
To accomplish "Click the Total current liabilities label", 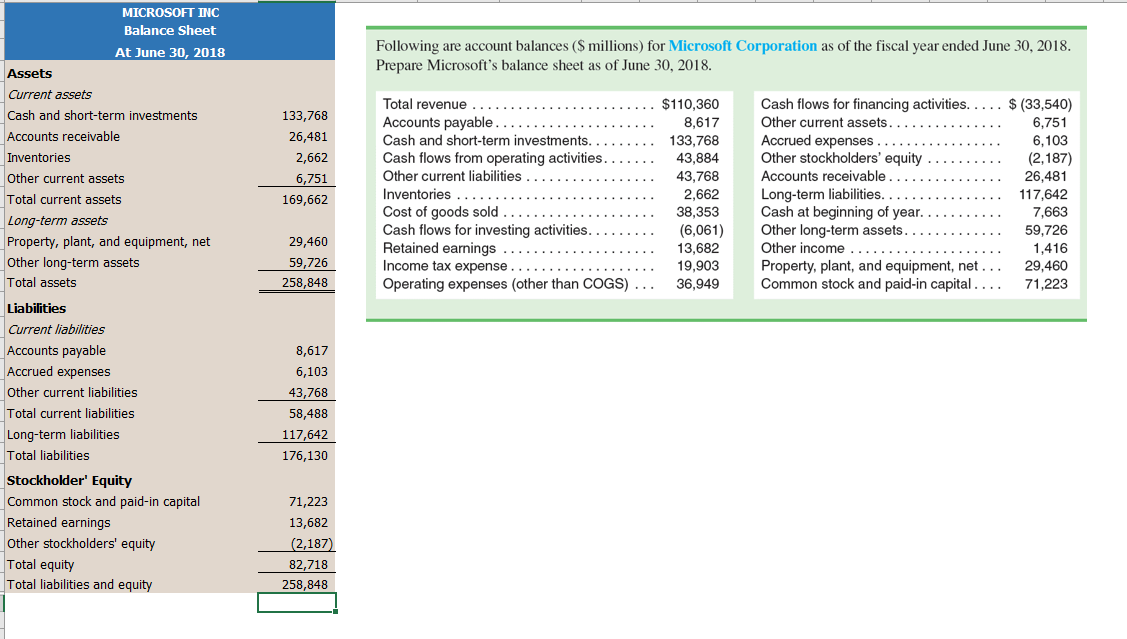I will [x=70, y=413].
